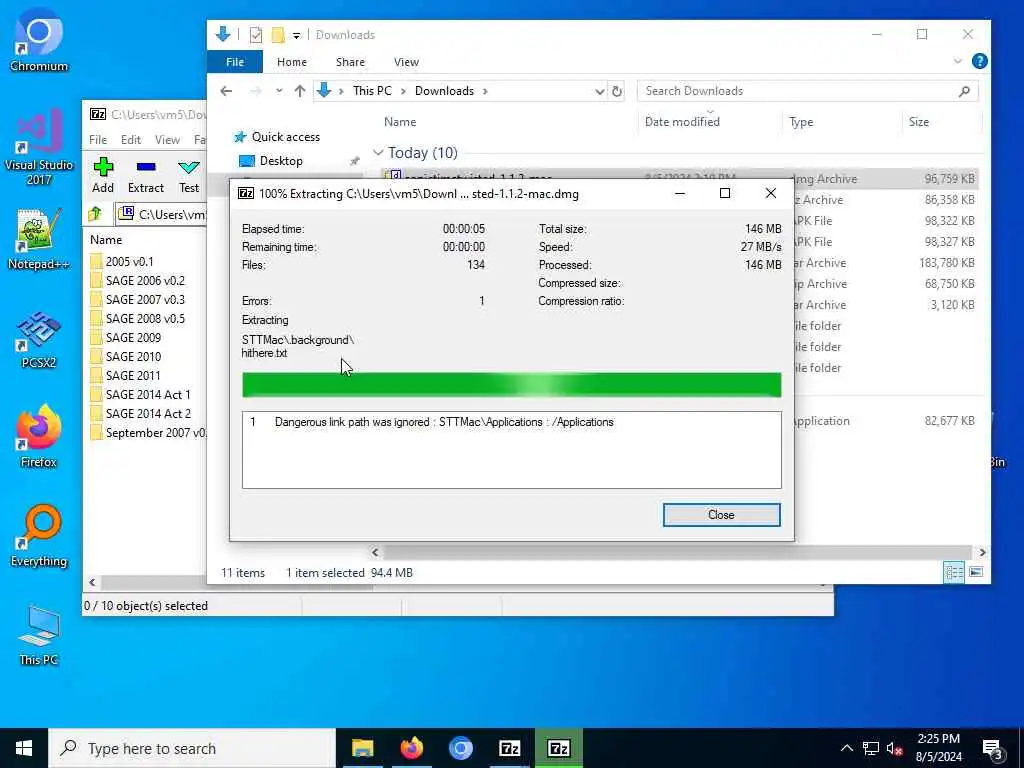1024x768 pixels.
Task: Sort by Name column in Explorer
Action: click(400, 121)
